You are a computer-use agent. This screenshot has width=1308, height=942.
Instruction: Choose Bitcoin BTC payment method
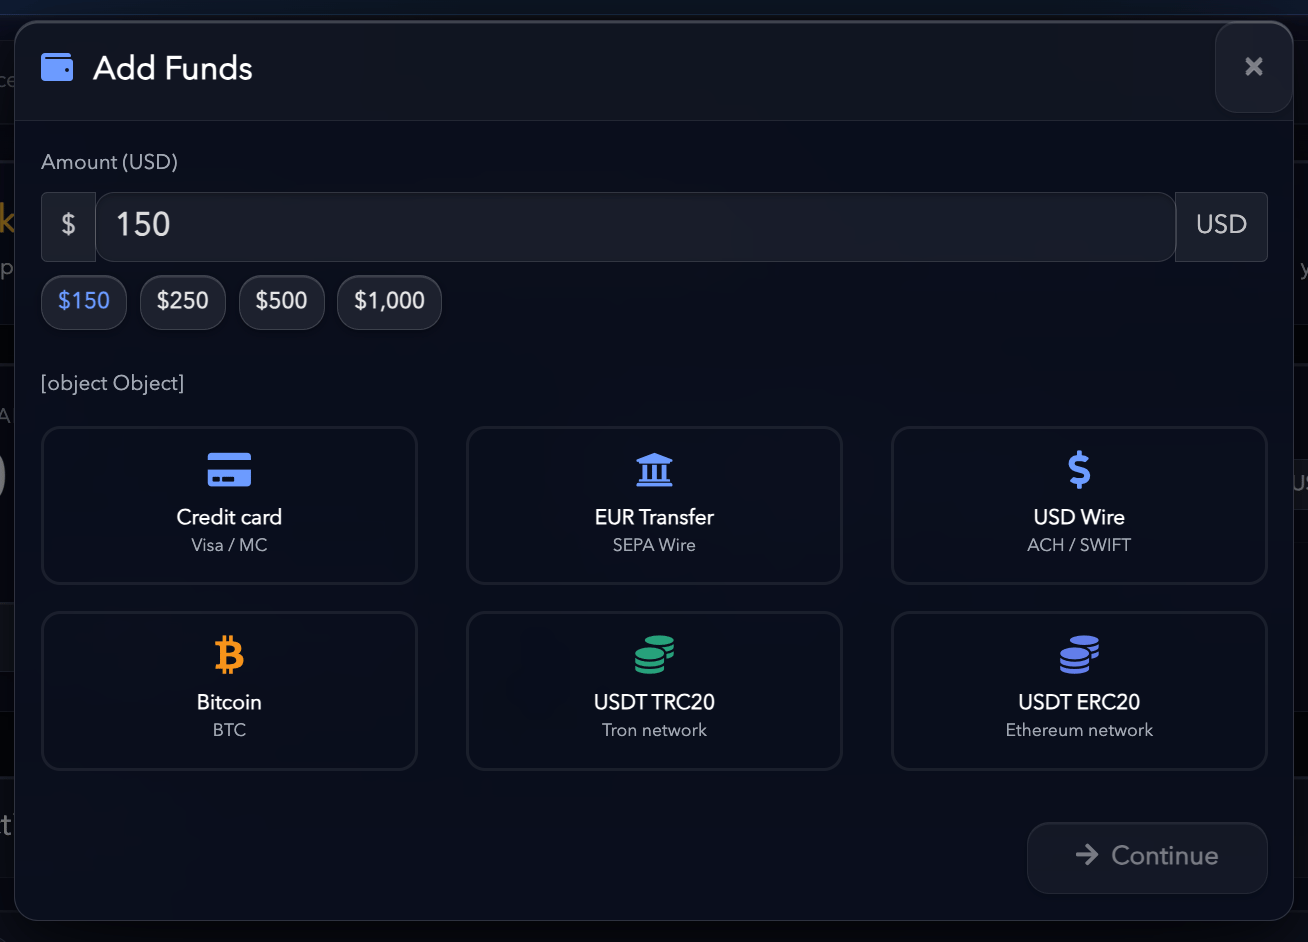229,691
